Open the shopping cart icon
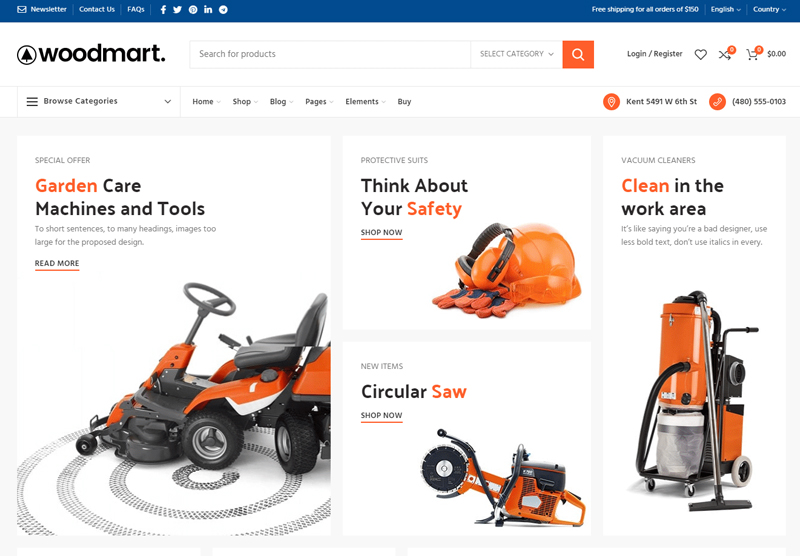 click(752, 54)
